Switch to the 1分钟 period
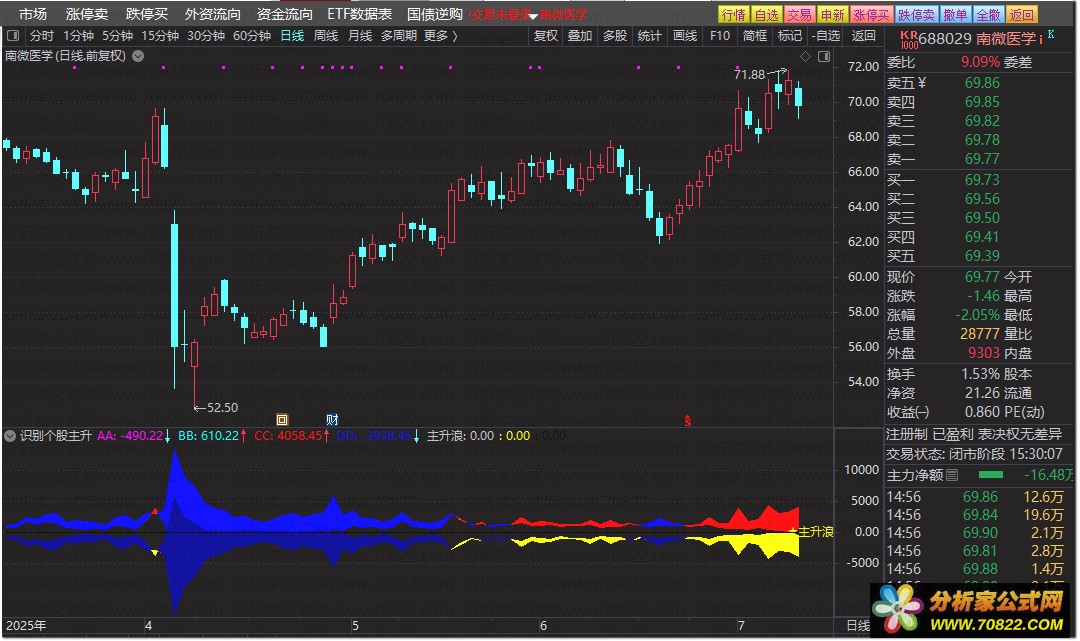The width and height of the screenshot is (1080, 641). [x=79, y=35]
